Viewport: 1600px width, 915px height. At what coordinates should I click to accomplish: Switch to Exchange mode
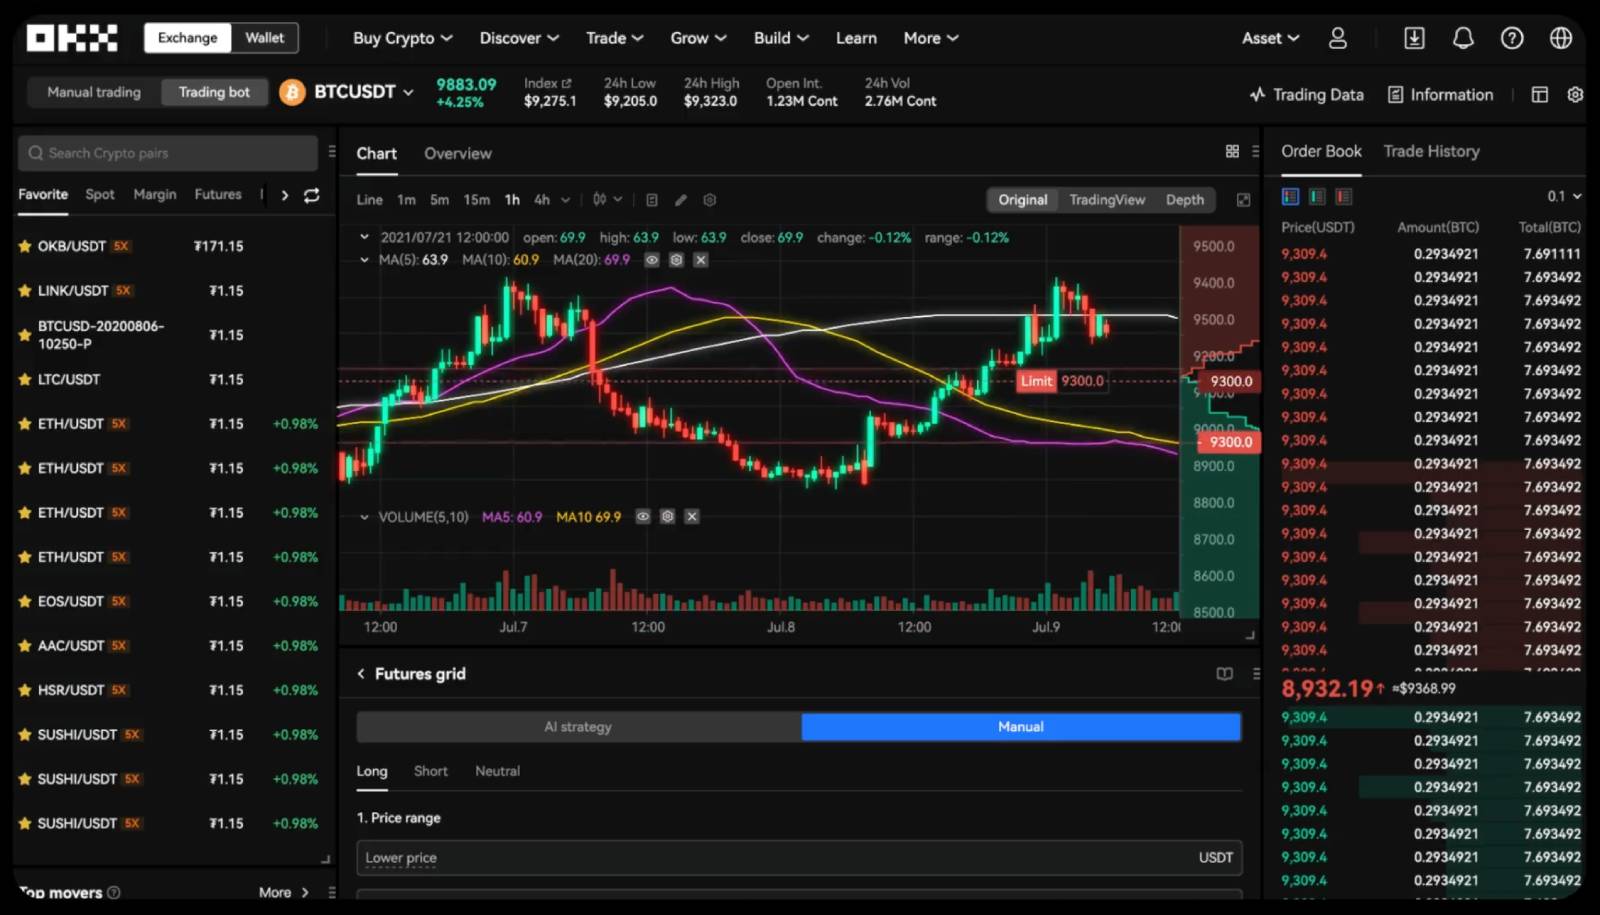pyautogui.click(x=187, y=38)
